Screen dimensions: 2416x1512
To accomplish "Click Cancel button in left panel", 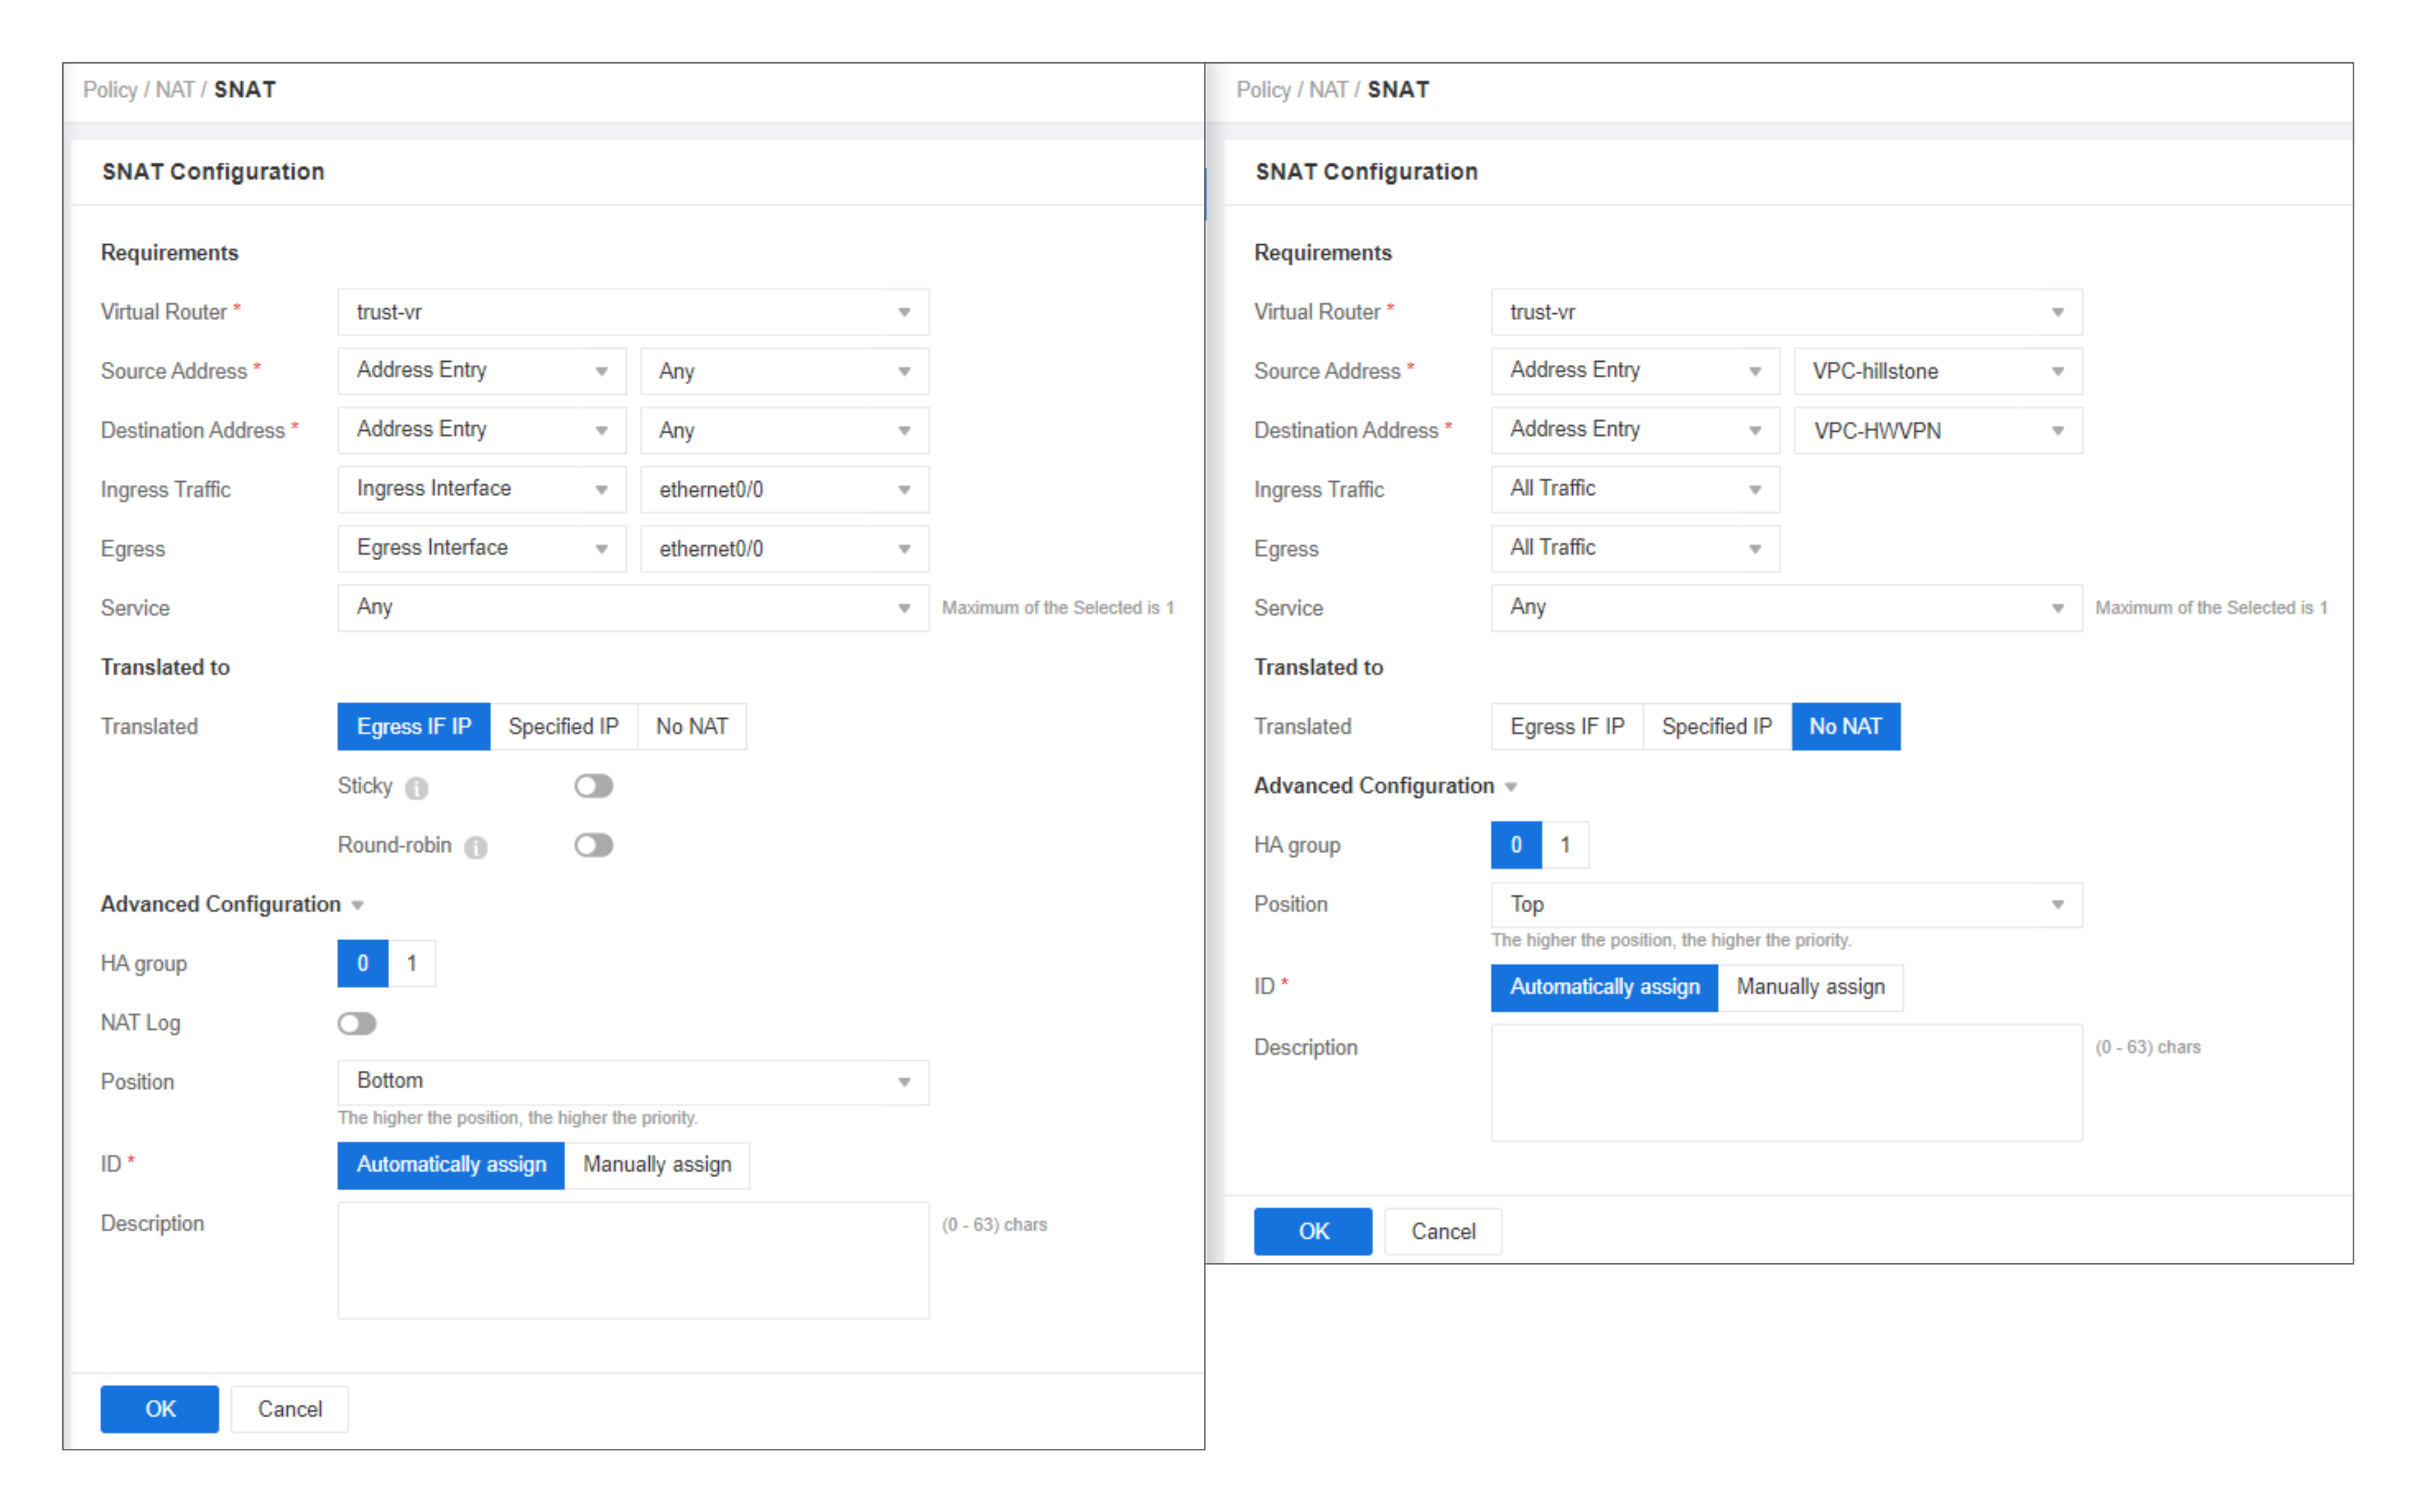I will coord(290,1410).
